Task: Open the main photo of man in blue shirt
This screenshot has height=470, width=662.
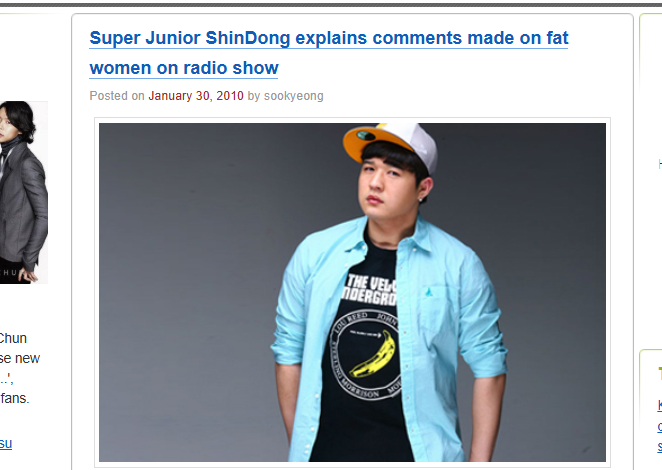Action: tap(352, 292)
